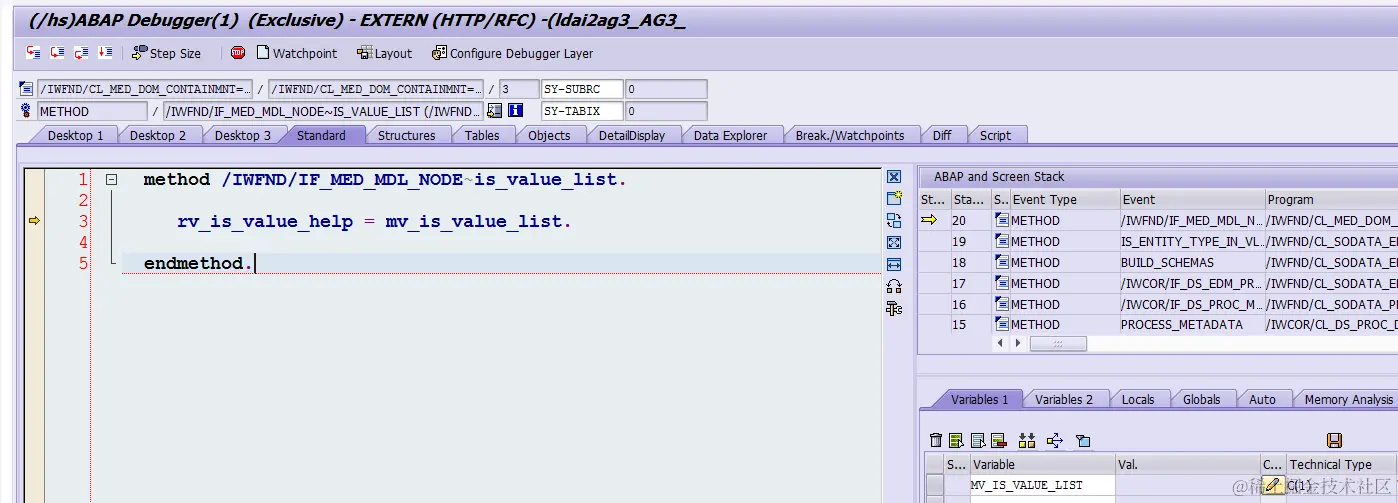Screen dimensions: 1398x503
Task: Click the Continue execution icon
Action: (105, 53)
